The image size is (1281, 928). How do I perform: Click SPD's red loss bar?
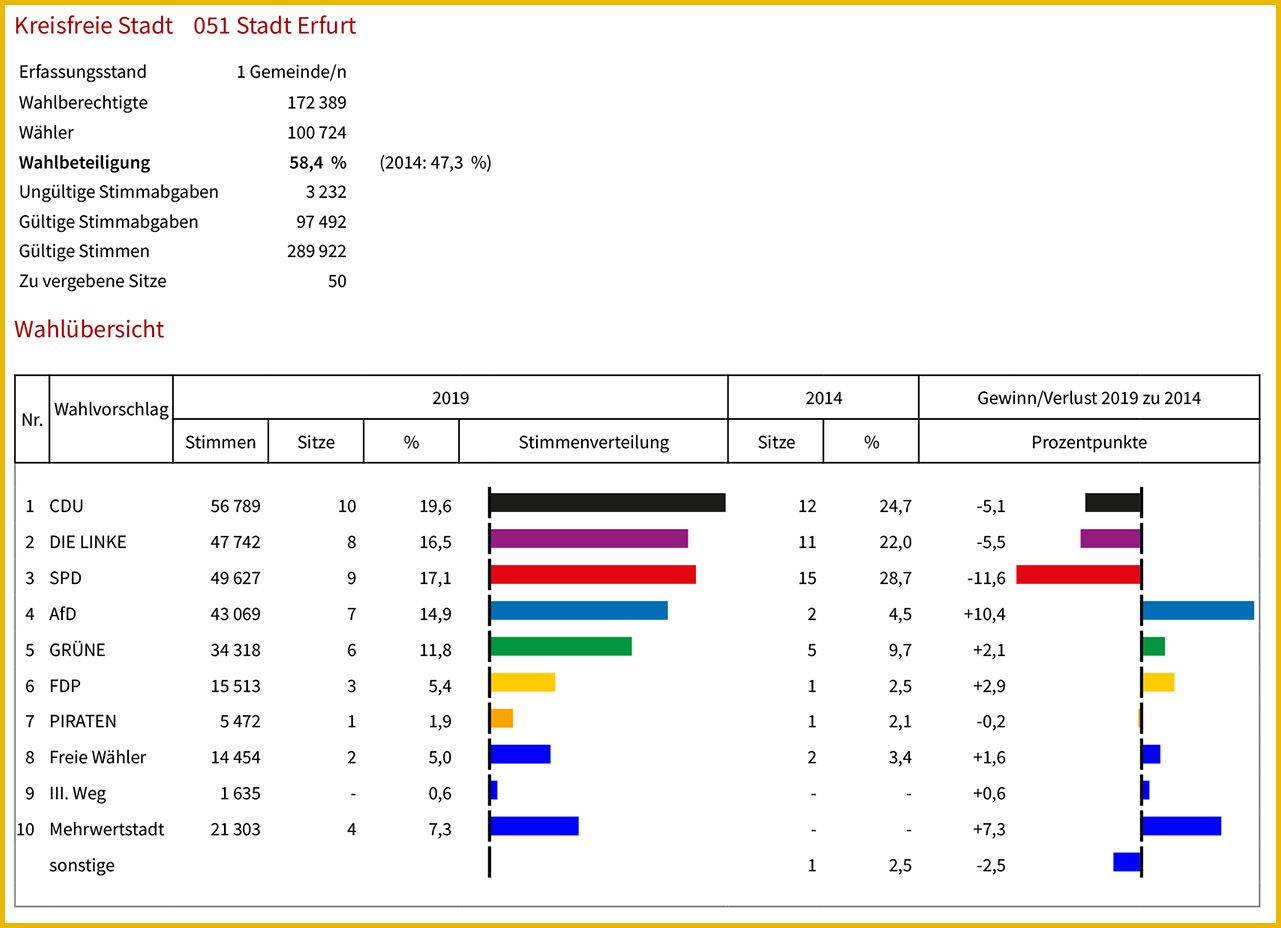point(1078,574)
